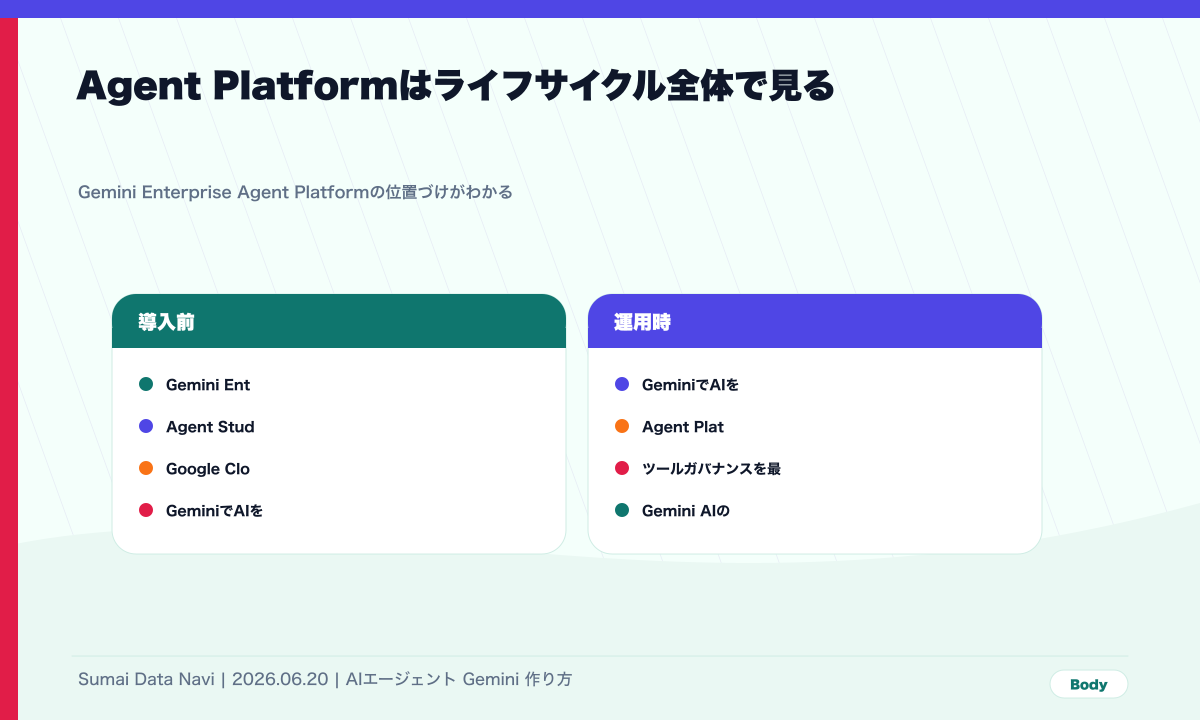Click the red bullet beside ツールガバナンスを最
The height and width of the screenshot is (720, 1200).
click(622, 468)
